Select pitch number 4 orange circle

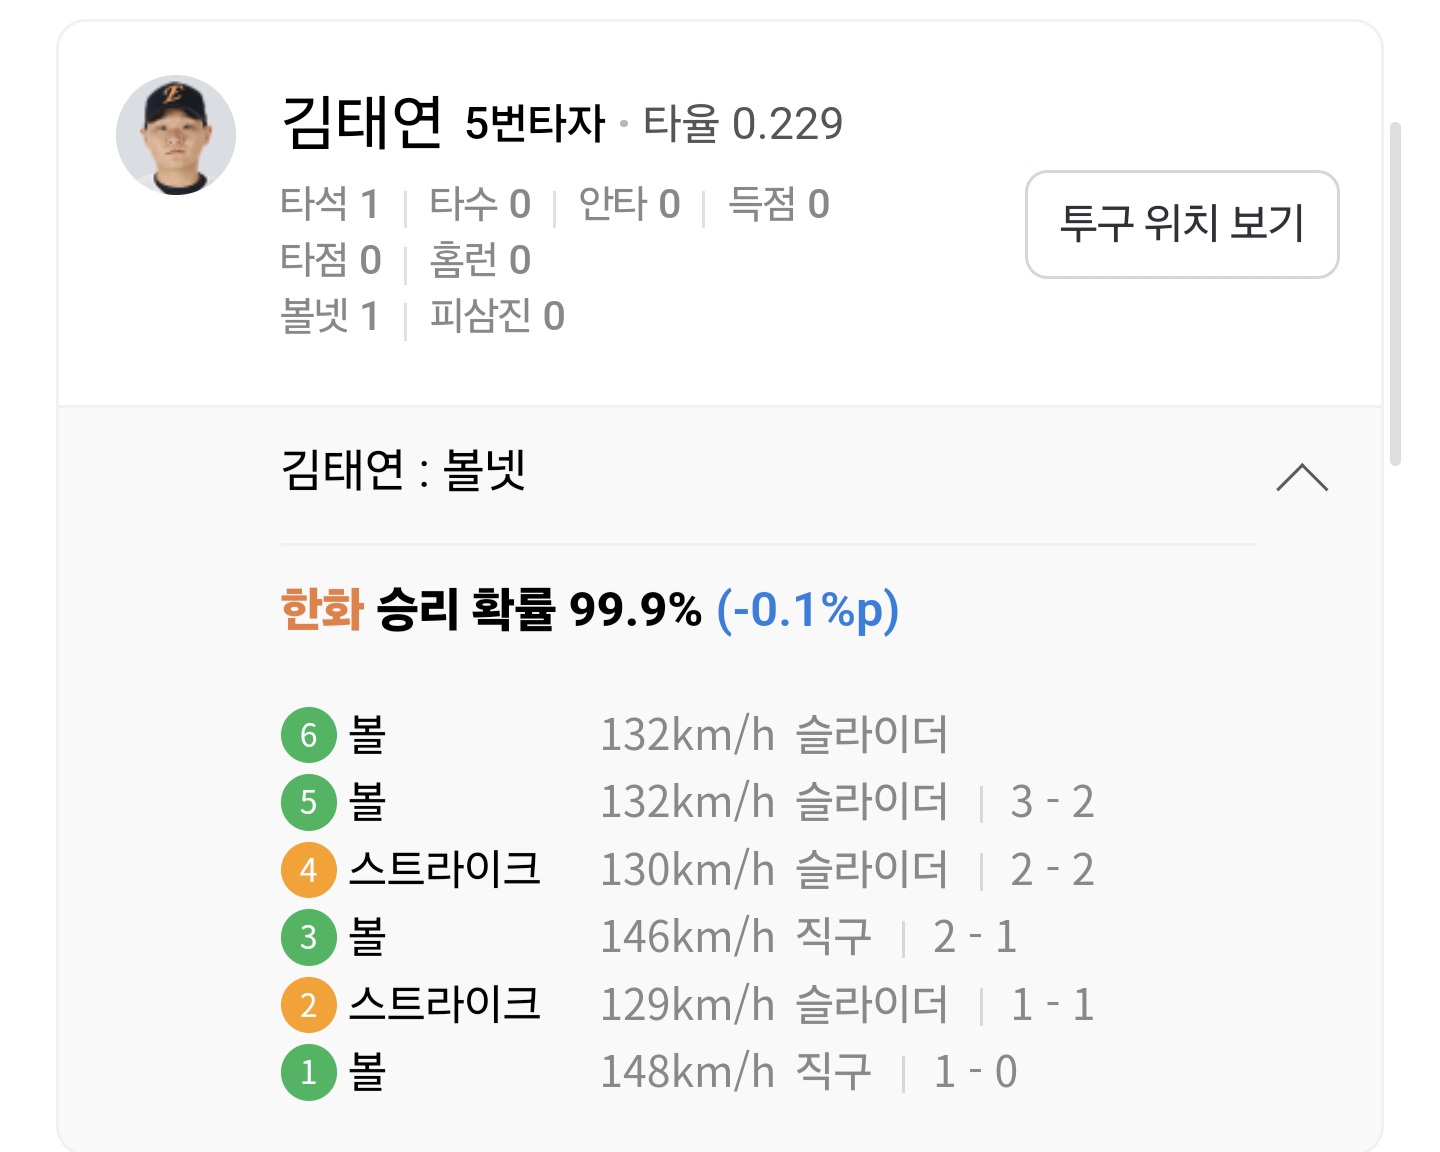(308, 870)
